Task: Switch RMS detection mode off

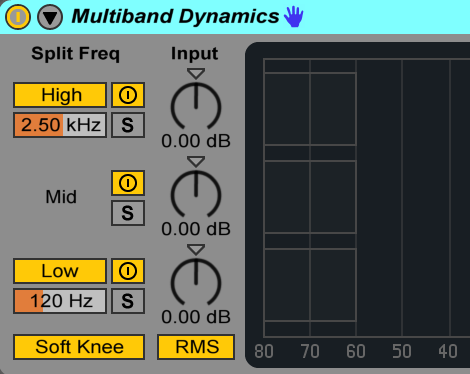Action: (196, 347)
